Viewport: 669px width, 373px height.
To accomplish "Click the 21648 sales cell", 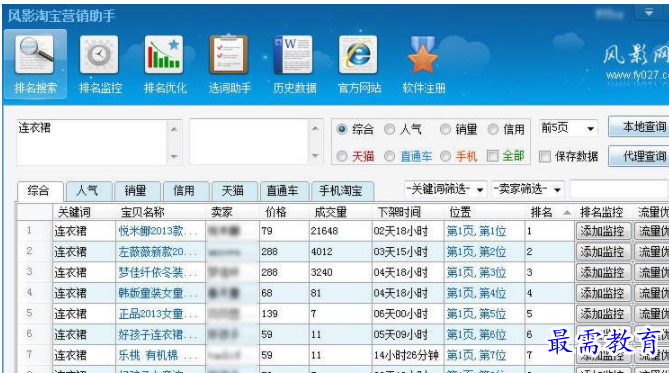I will click(x=324, y=231).
